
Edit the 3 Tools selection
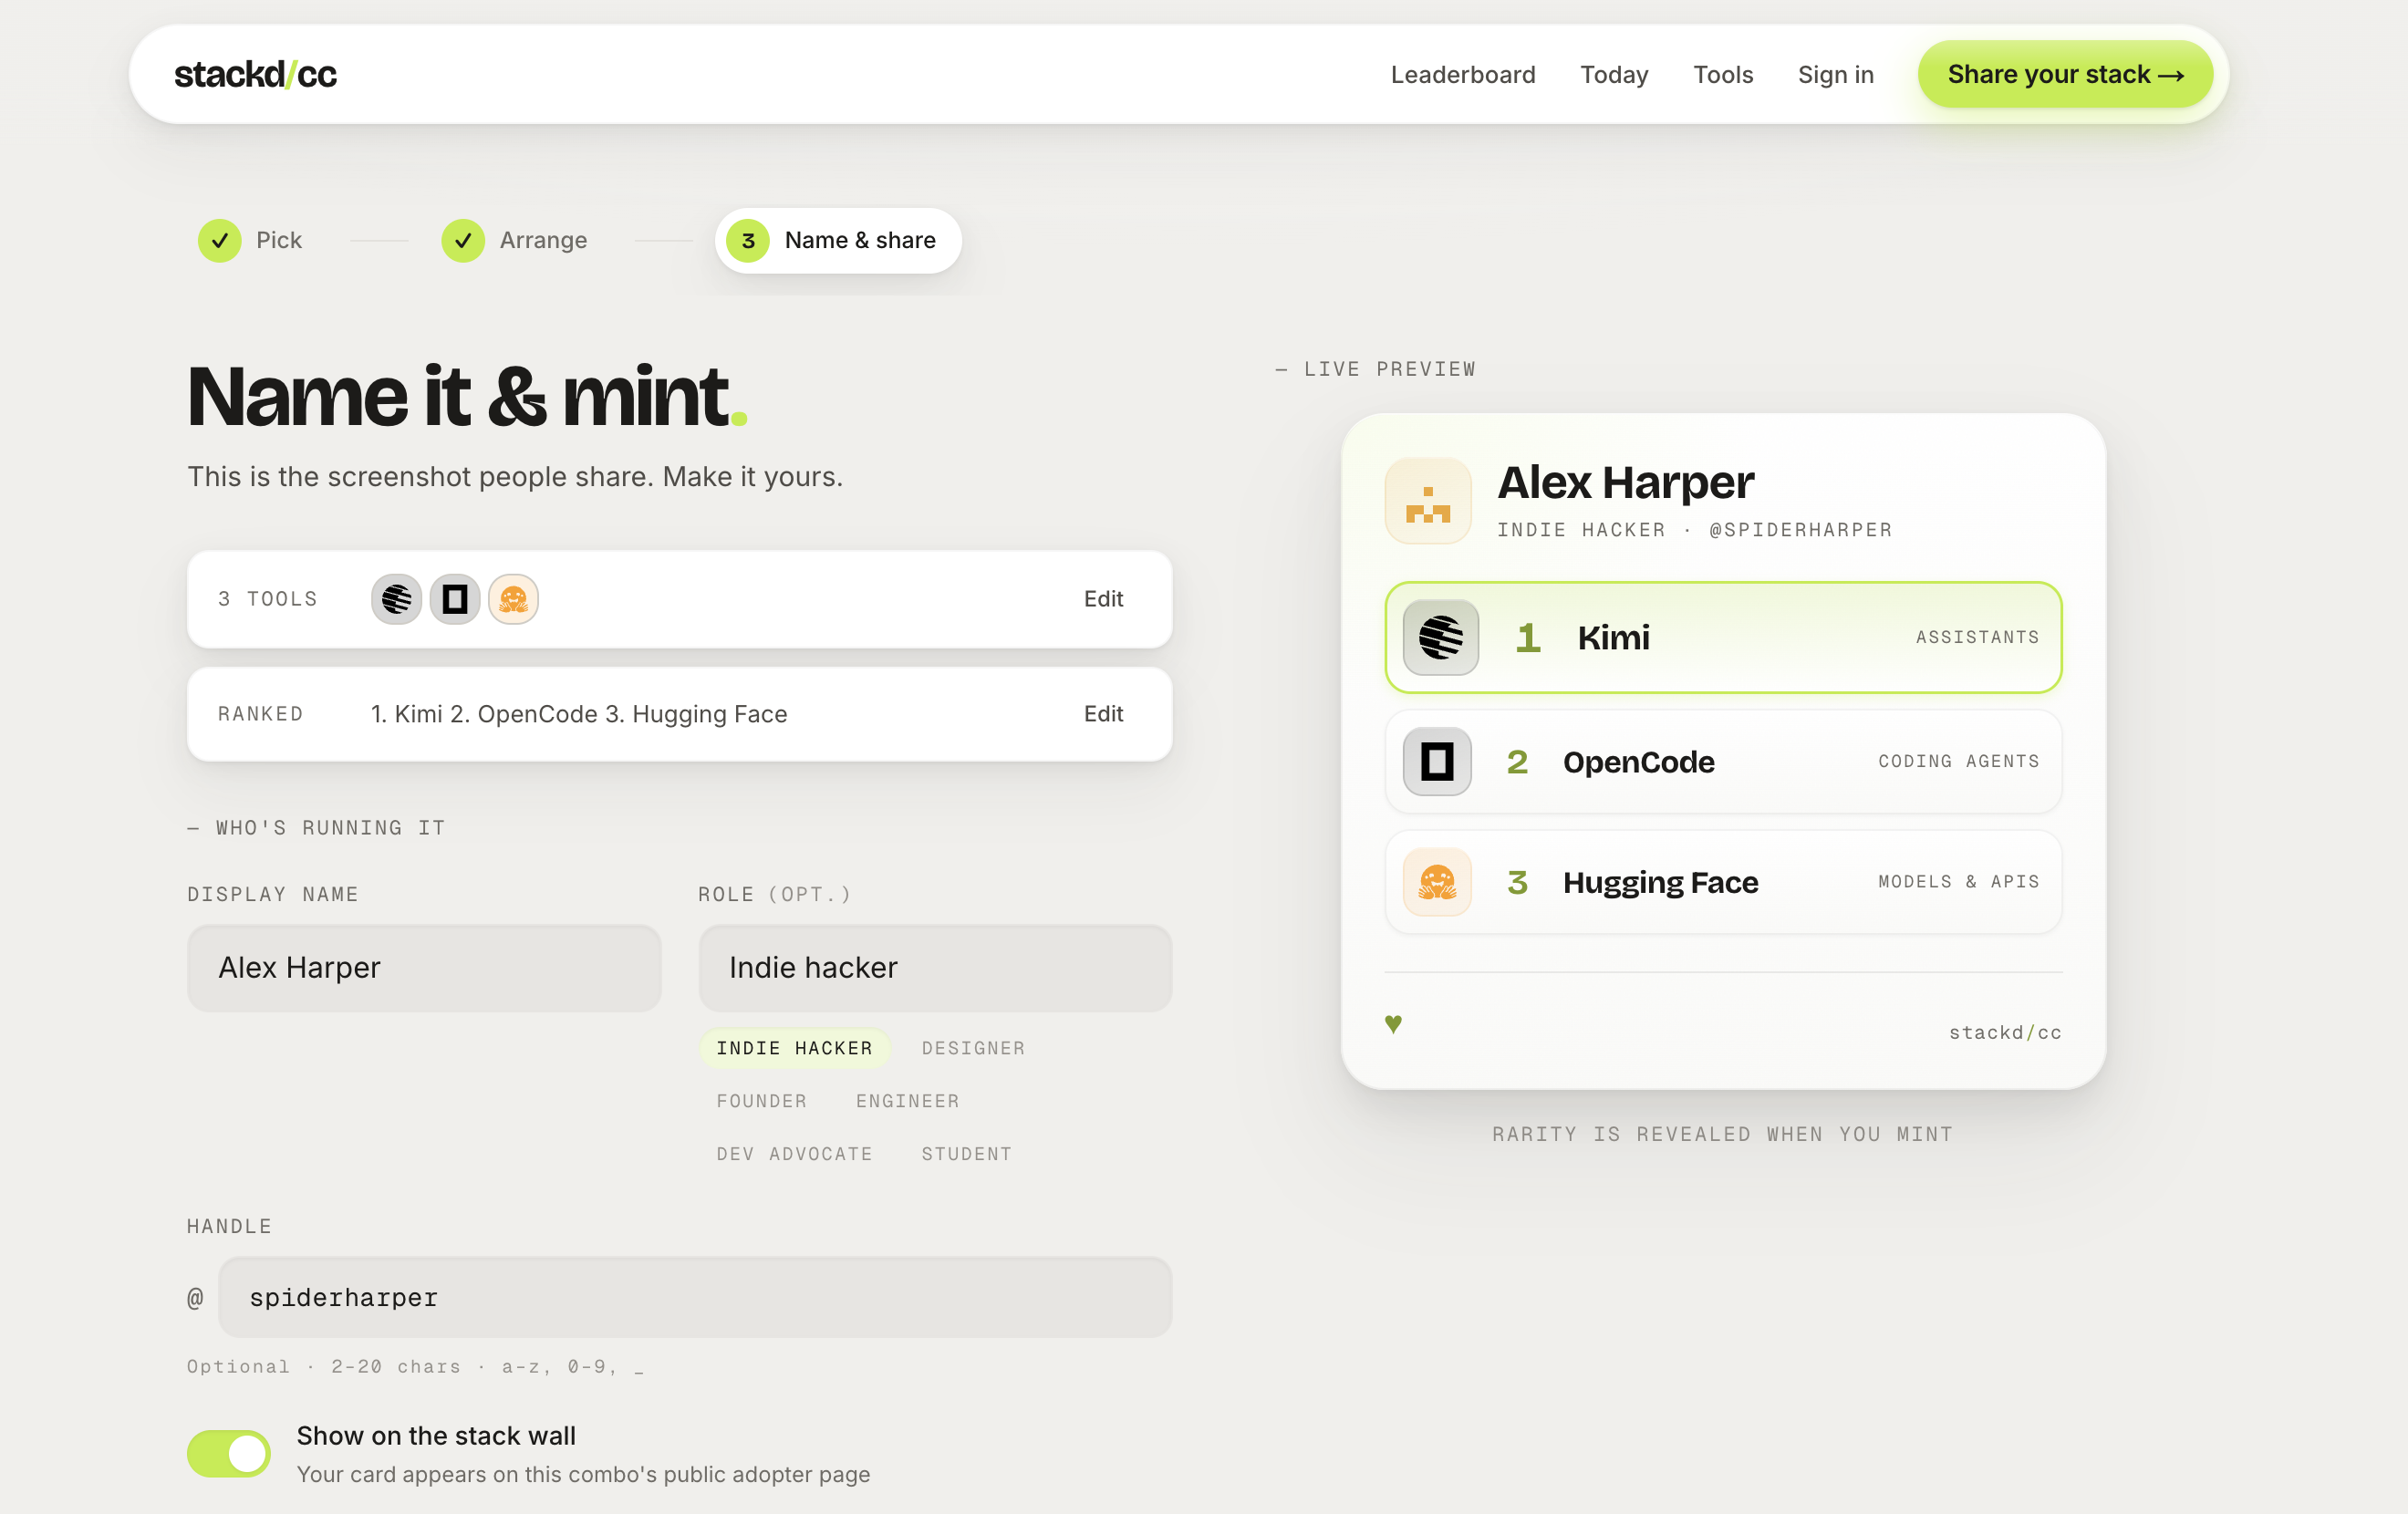pyautogui.click(x=1102, y=598)
